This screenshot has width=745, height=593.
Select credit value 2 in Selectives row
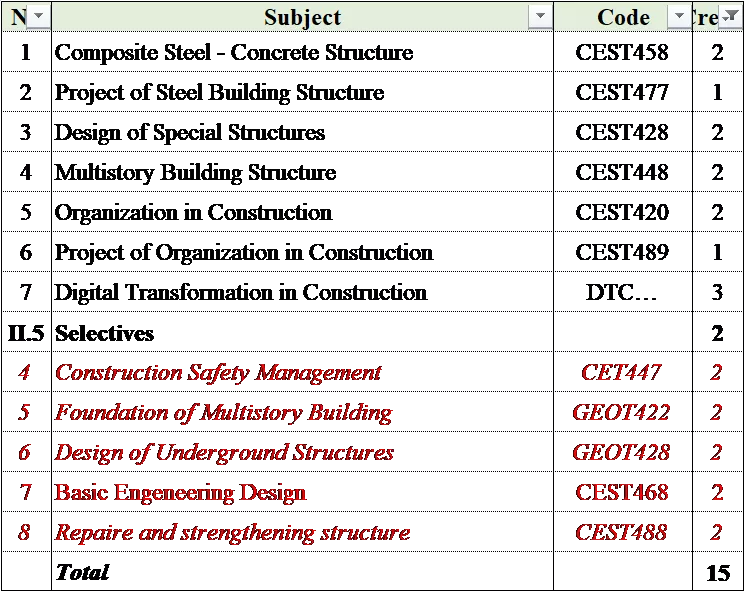click(718, 332)
